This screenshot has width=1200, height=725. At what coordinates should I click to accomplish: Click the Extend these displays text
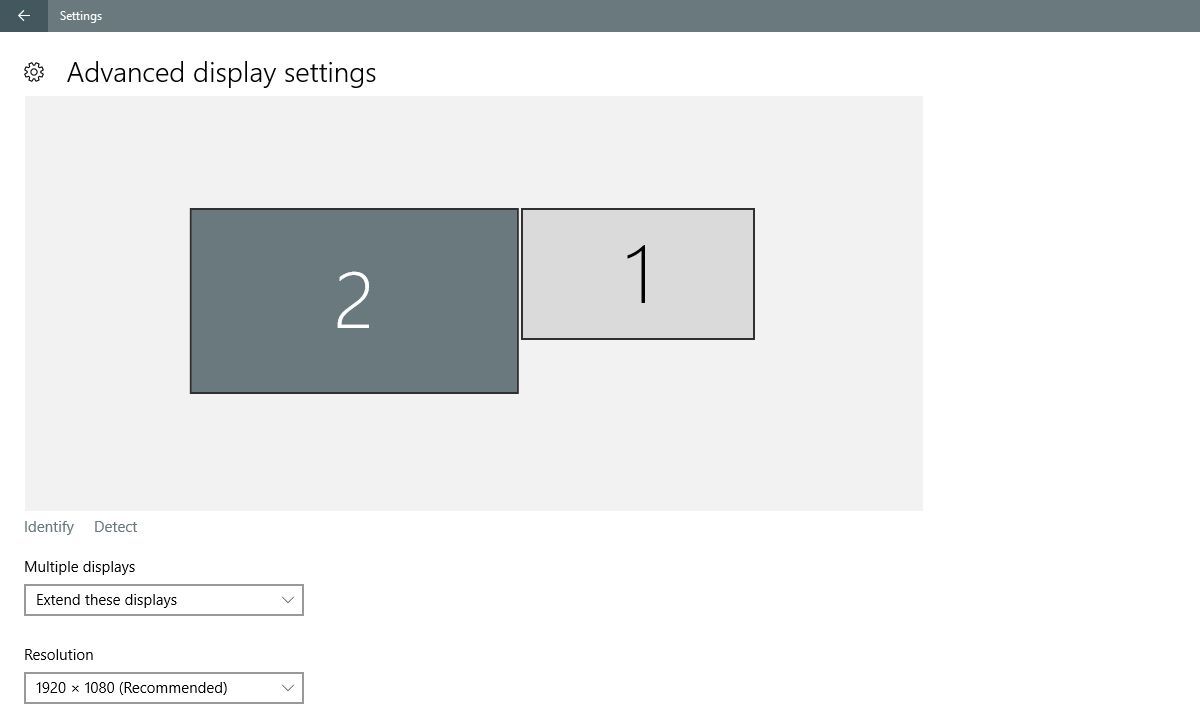click(107, 600)
